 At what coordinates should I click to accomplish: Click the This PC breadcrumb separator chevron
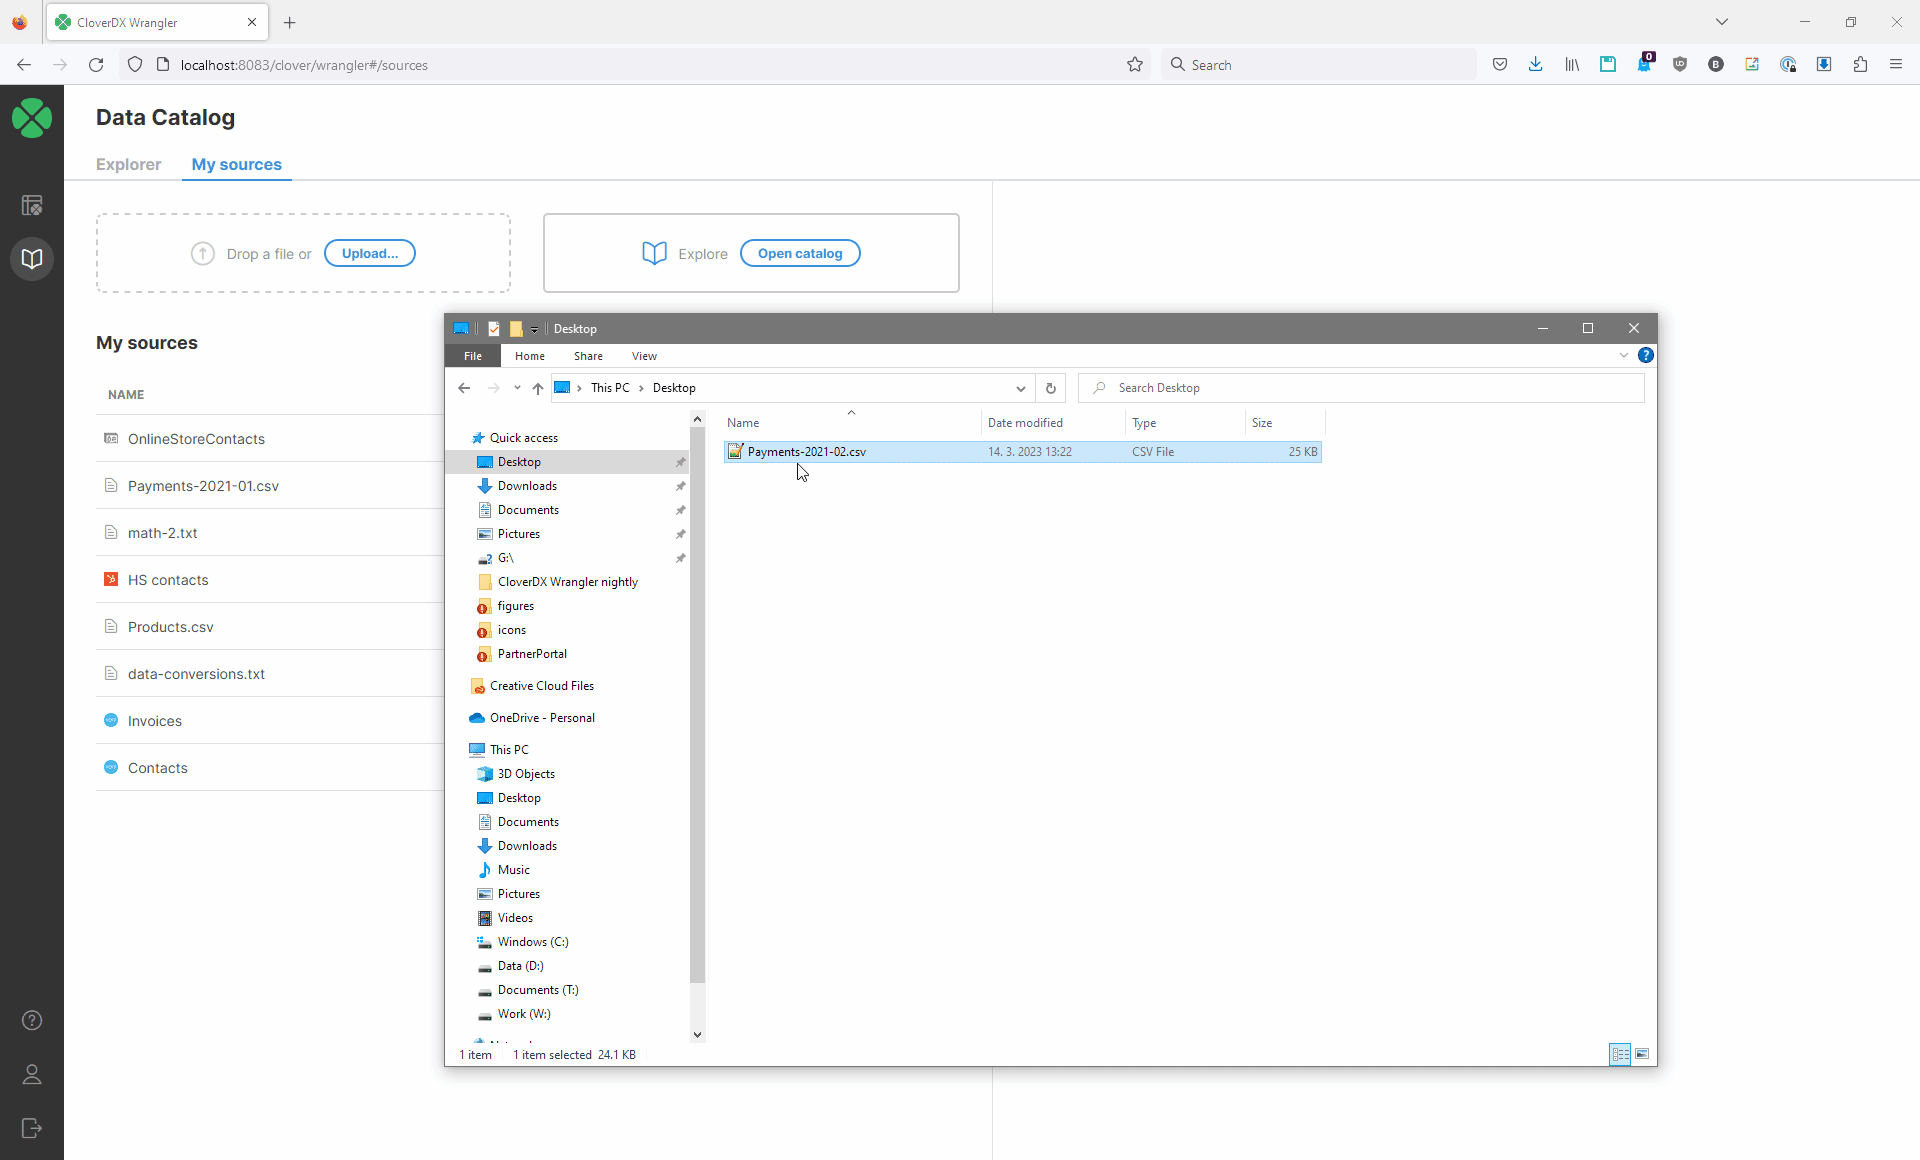click(x=641, y=388)
